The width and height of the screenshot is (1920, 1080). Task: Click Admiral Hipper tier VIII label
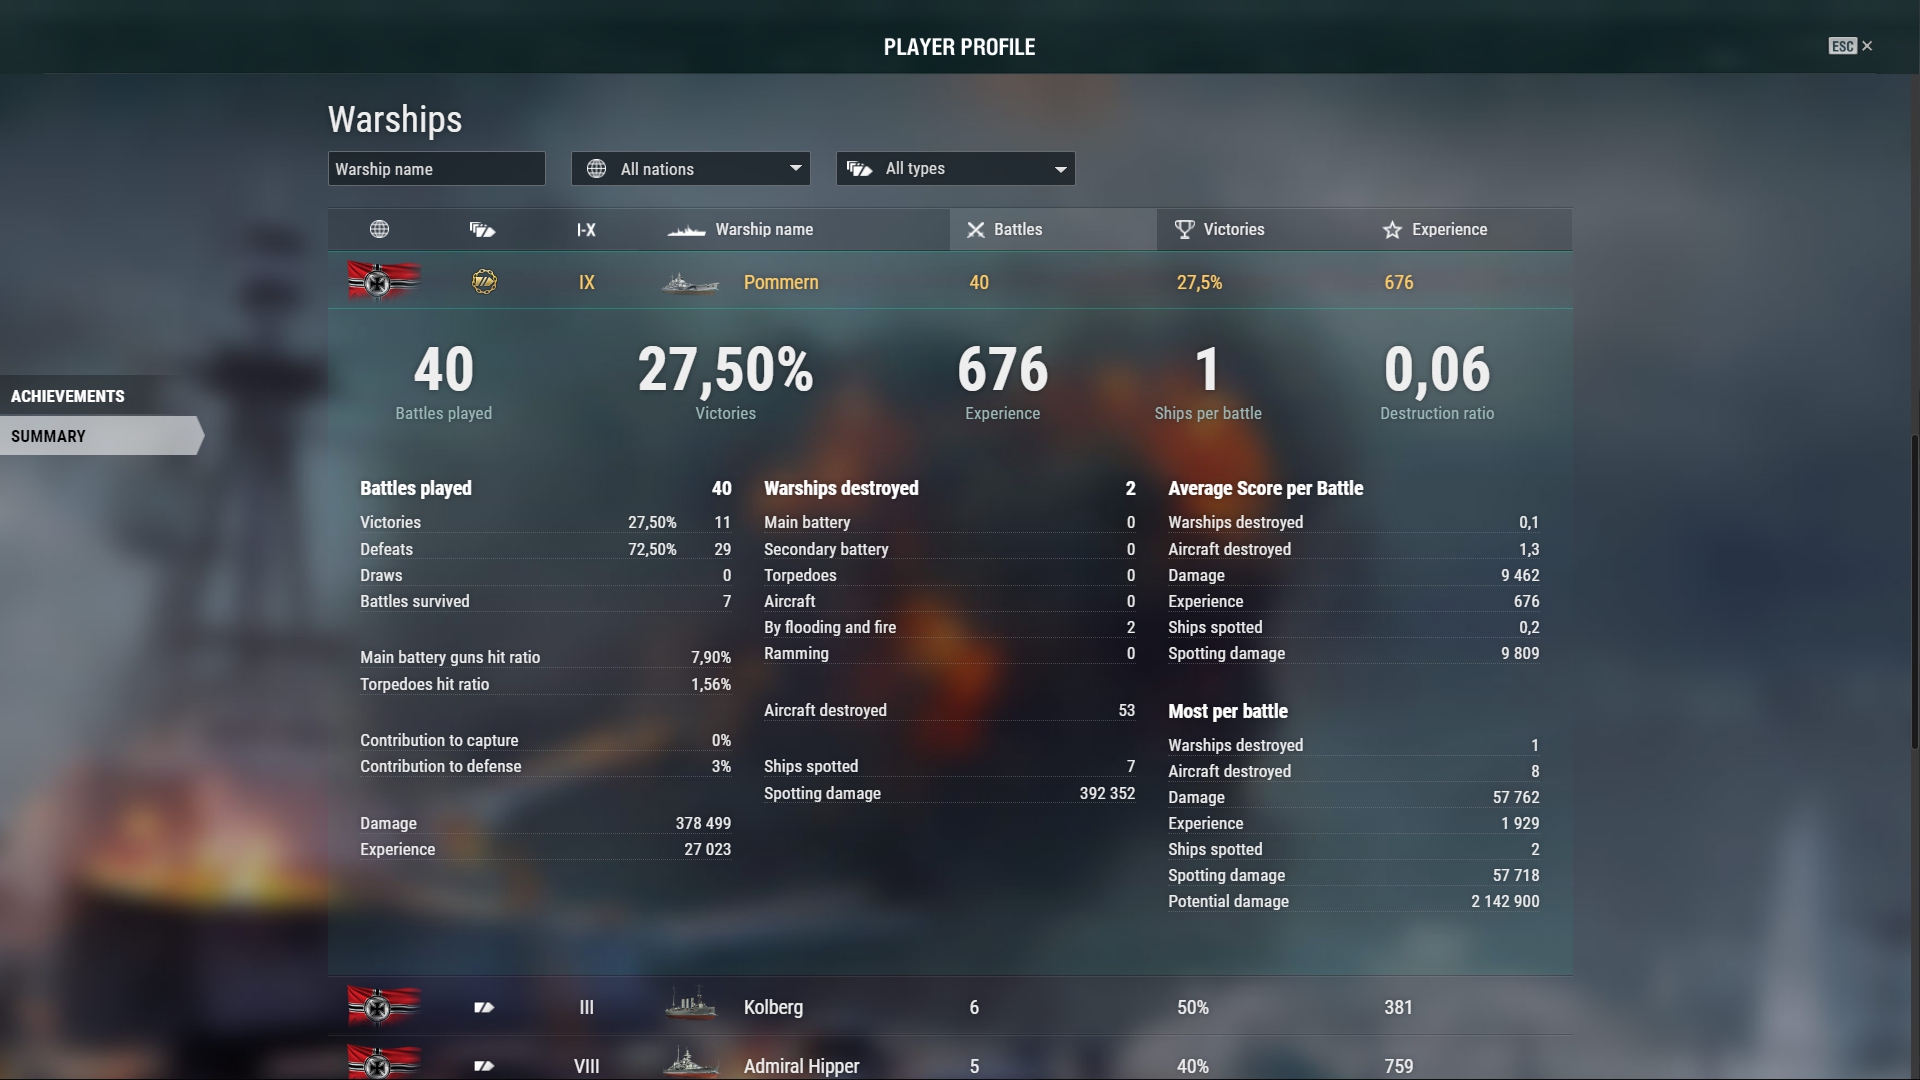[x=587, y=1066]
